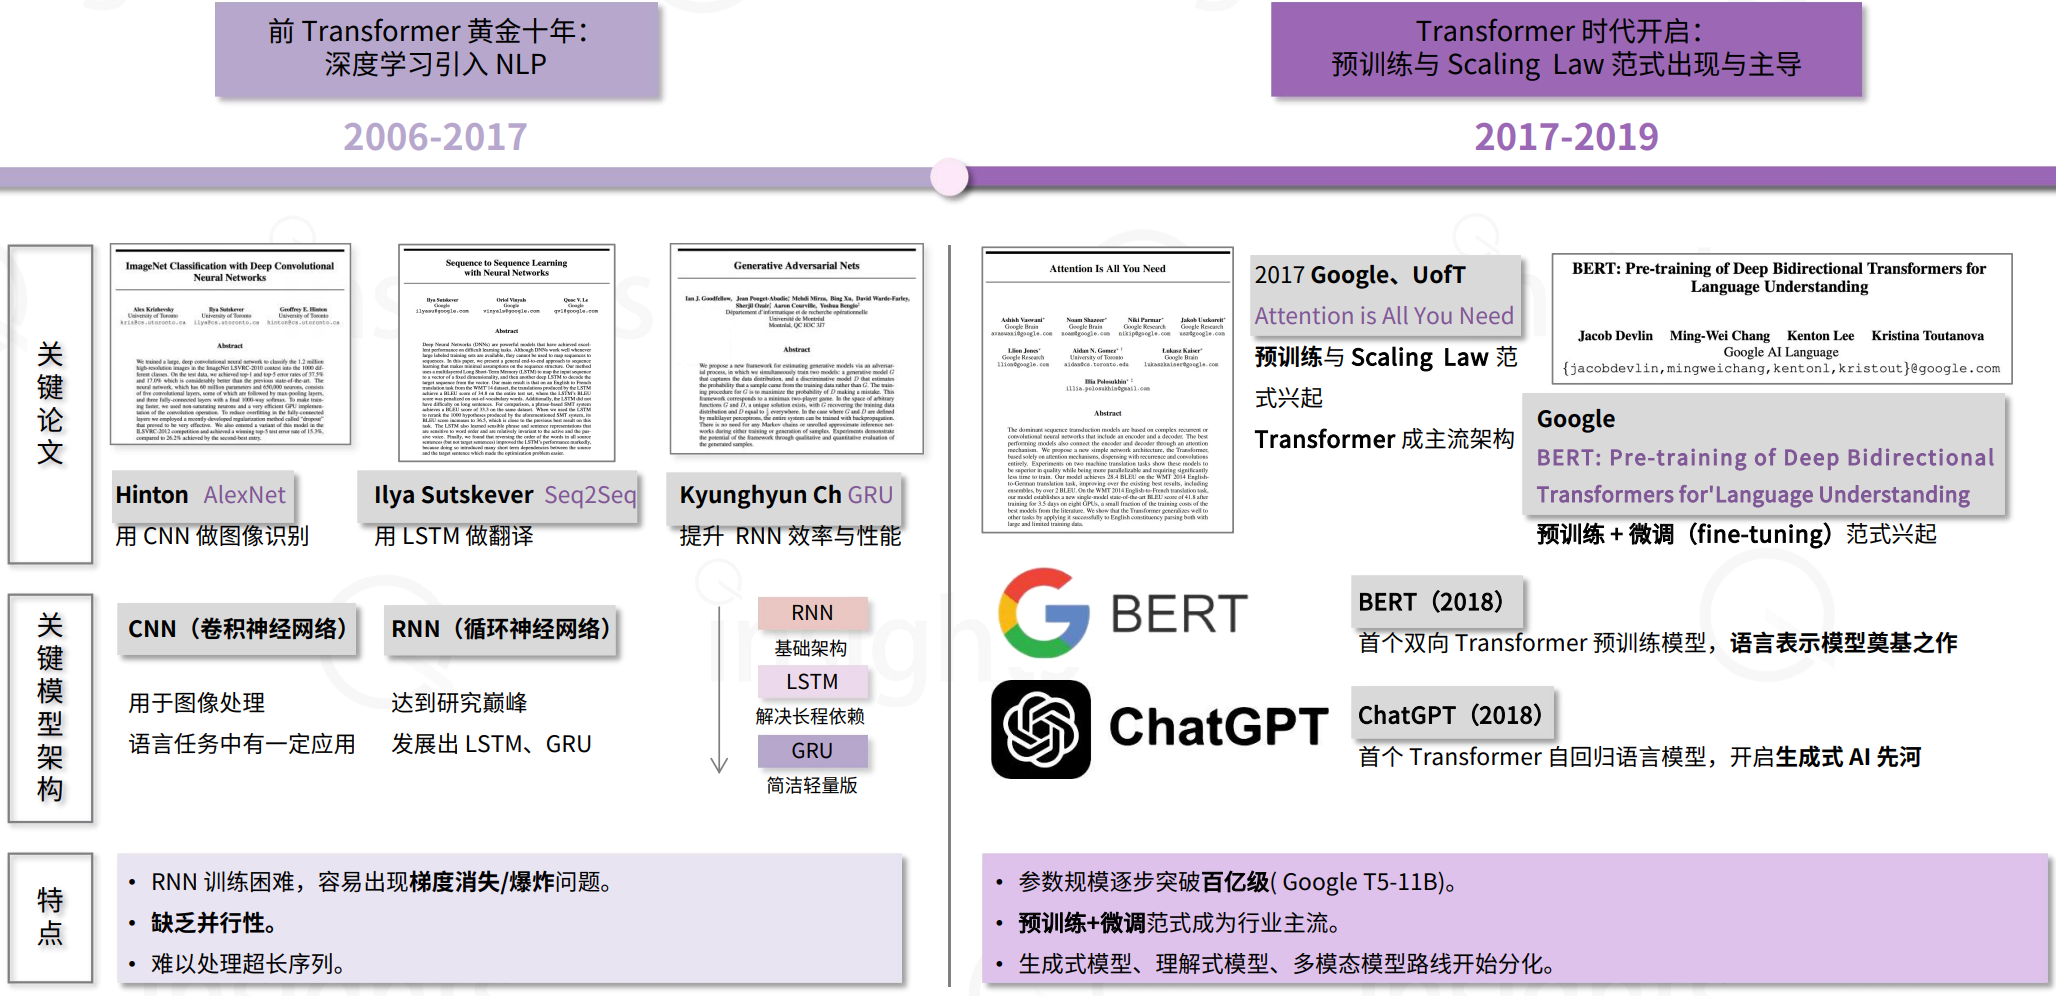This screenshot has height=996, width=2056.
Task: Click the 达到研究巅峰 text
Action: point(459,703)
